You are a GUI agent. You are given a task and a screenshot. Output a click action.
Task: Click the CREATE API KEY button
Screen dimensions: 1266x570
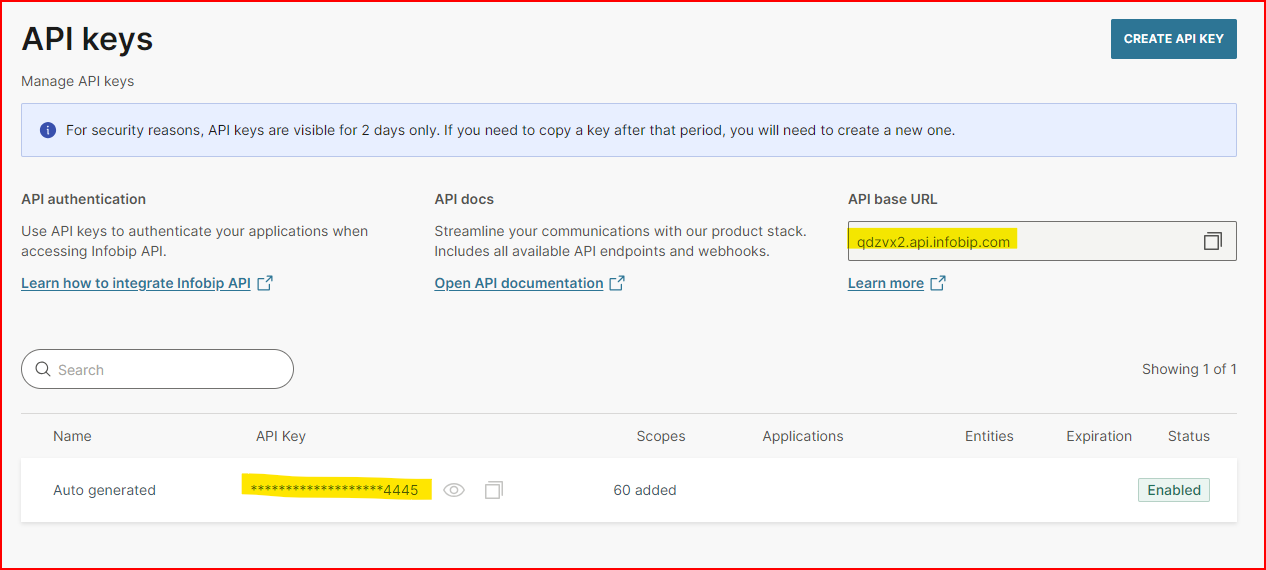[x=1173, y=39]
